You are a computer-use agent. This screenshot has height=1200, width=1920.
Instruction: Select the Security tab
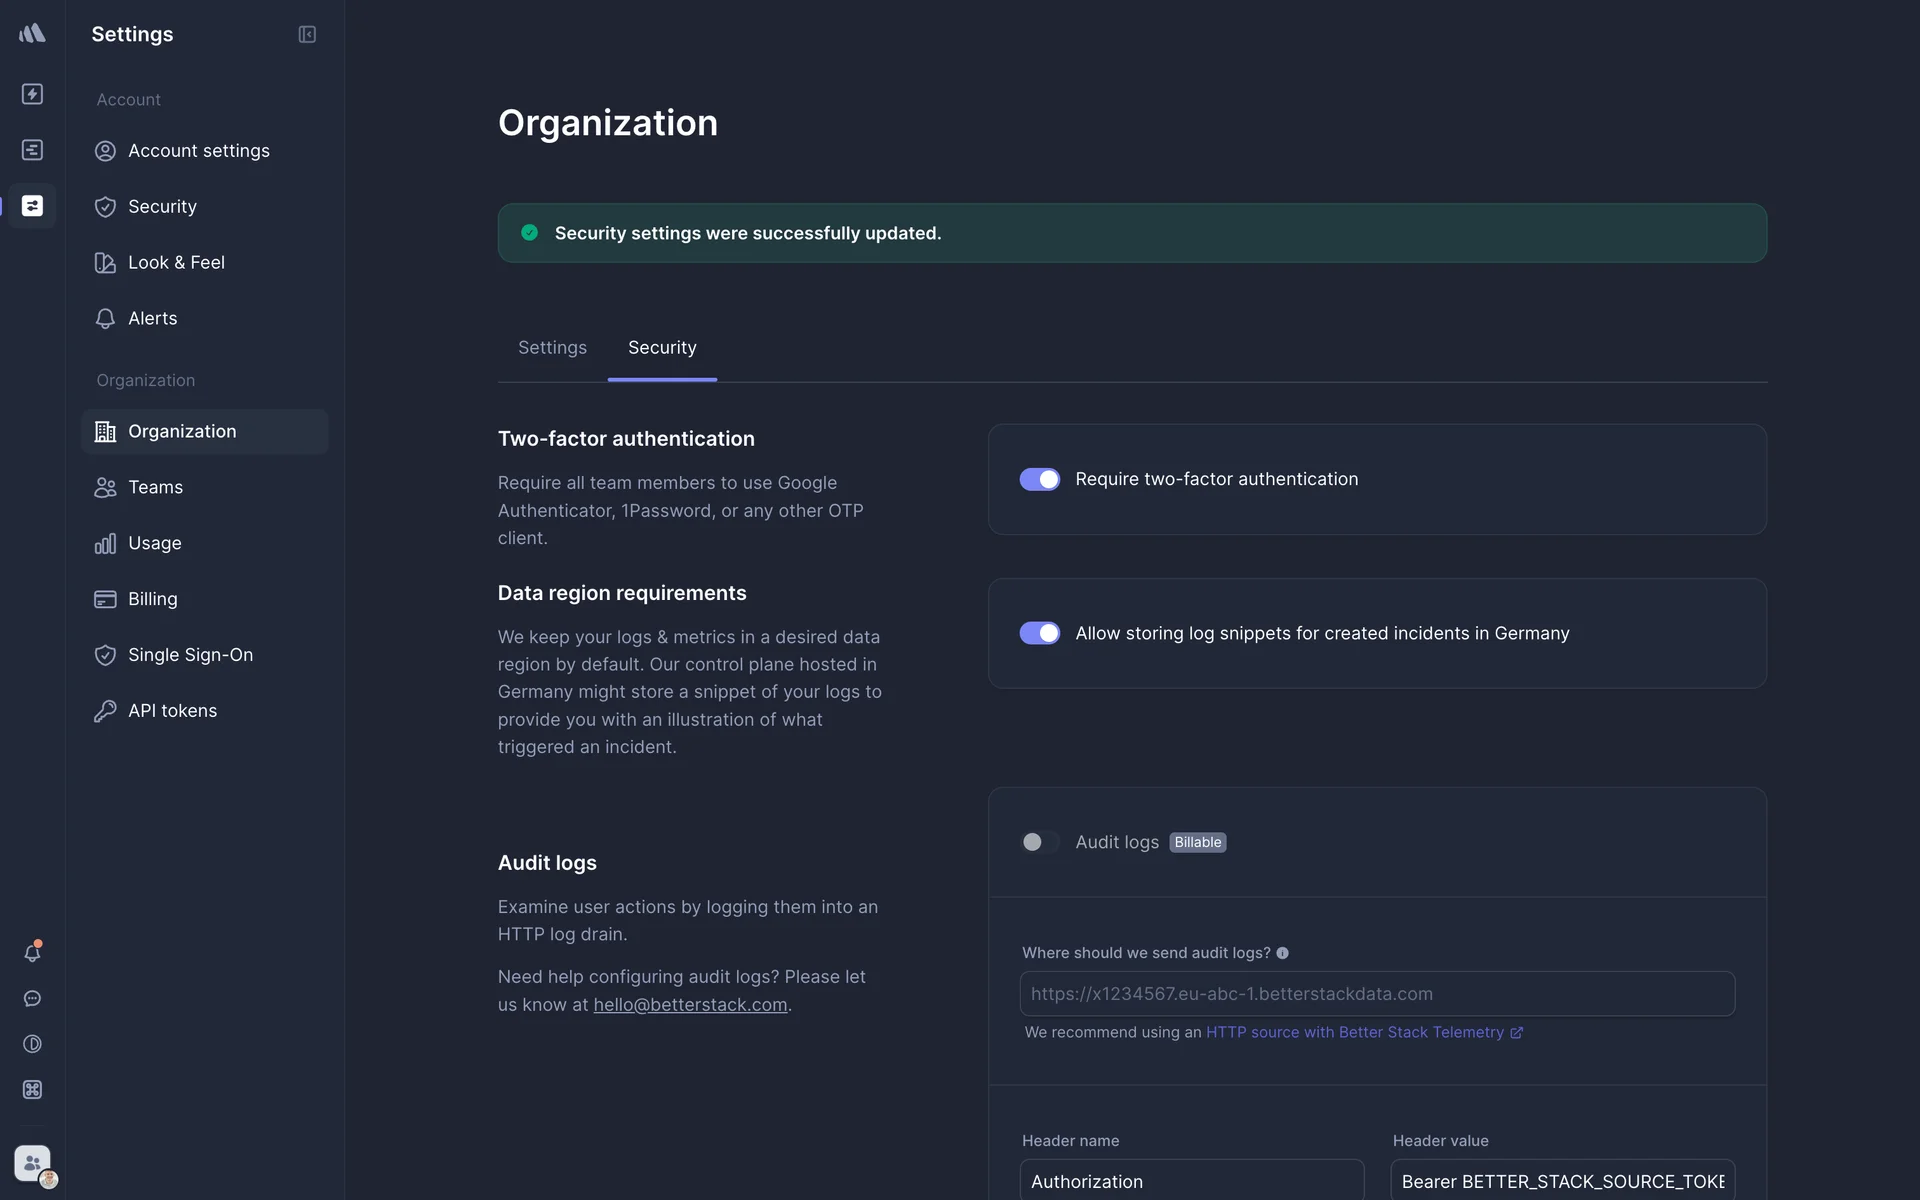(x=662, y=348)
